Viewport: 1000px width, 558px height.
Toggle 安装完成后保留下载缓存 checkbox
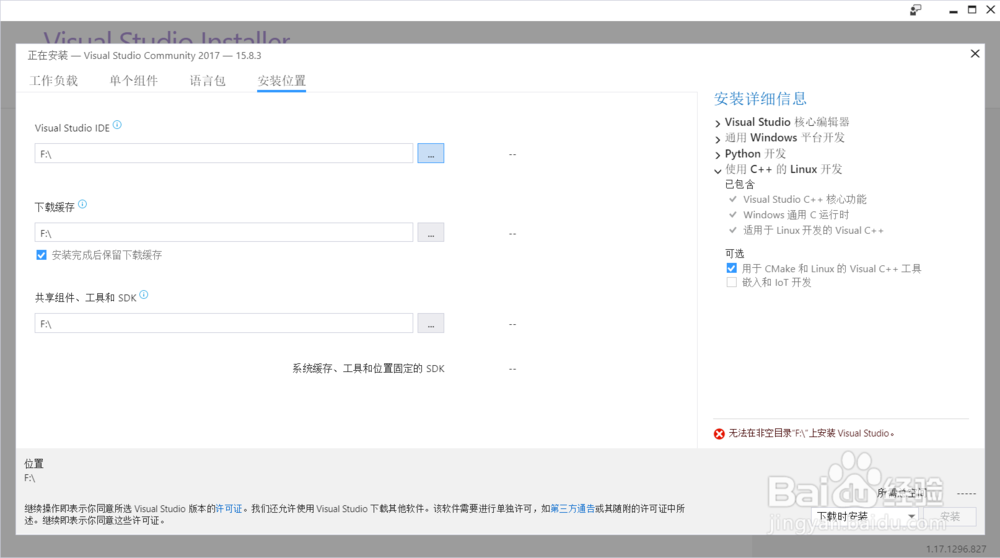(x=41, y=255)
